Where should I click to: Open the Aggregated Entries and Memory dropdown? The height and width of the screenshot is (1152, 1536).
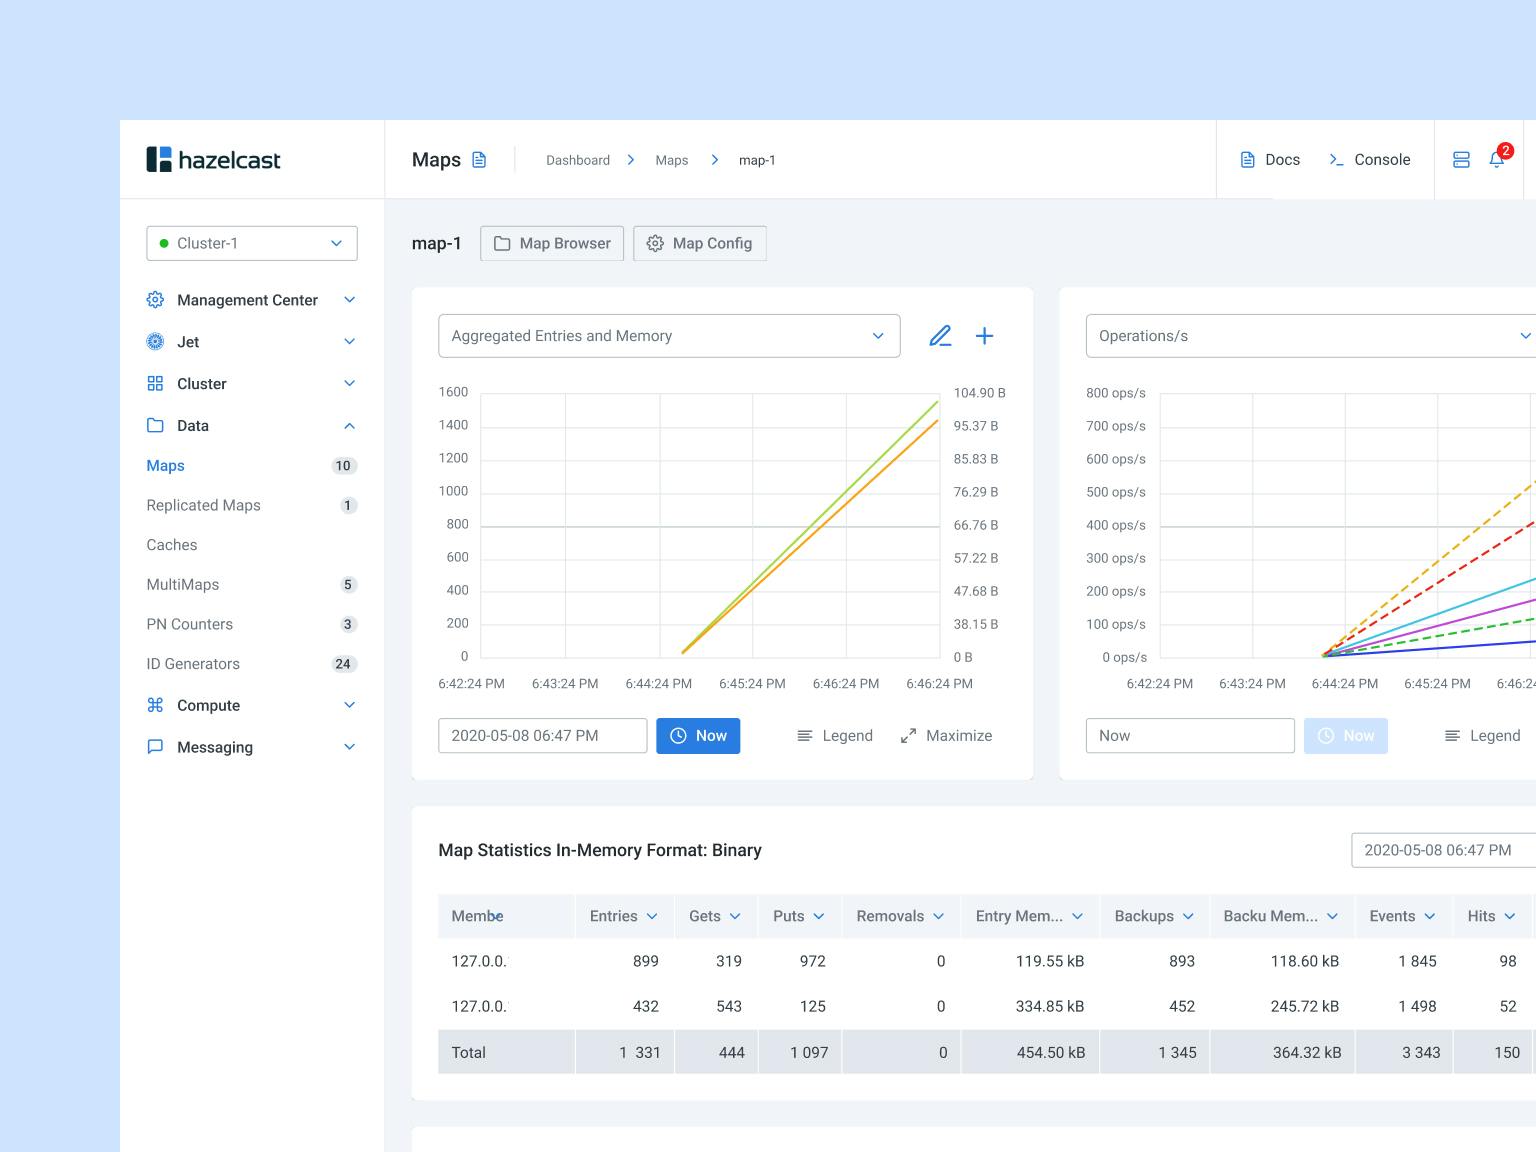click(669, 336)
